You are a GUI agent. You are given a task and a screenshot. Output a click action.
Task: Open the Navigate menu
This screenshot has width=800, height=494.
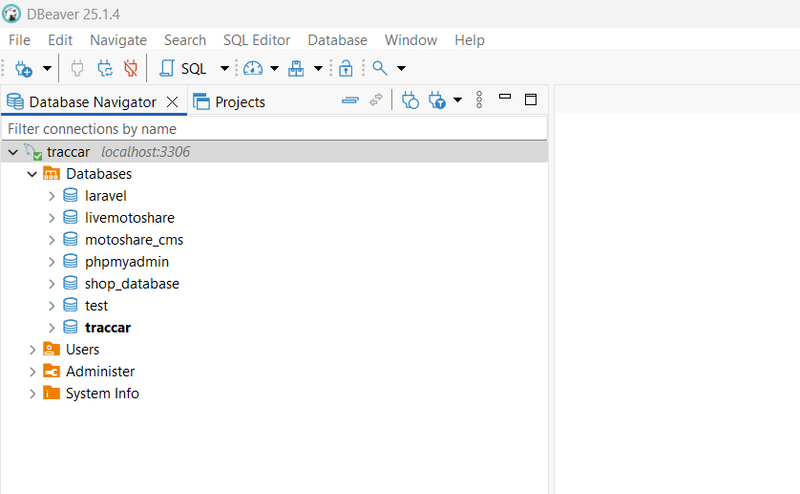(x=118, y=40)
